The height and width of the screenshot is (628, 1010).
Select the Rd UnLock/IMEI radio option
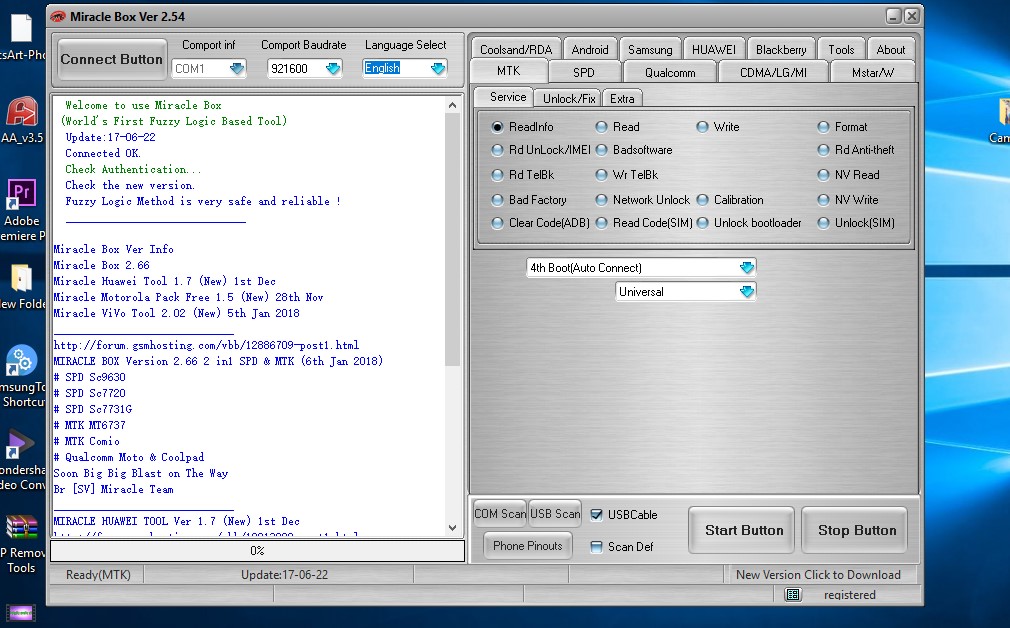(497, 150)
